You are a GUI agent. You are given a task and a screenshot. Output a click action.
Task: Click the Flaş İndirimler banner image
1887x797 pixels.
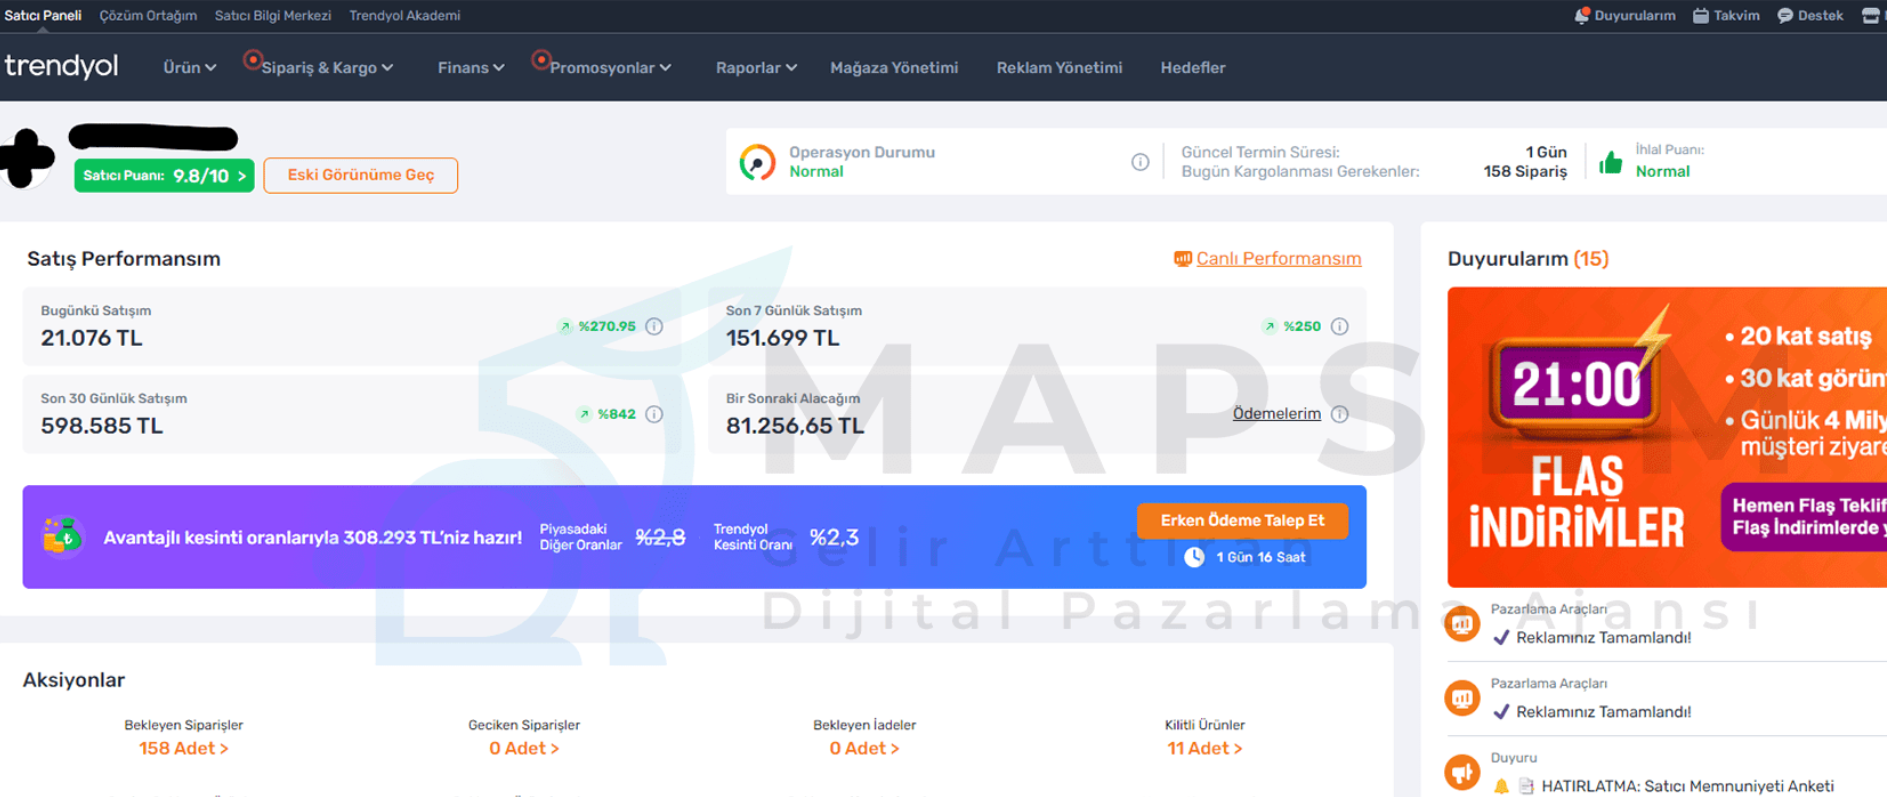click(x=1667, y=437)
